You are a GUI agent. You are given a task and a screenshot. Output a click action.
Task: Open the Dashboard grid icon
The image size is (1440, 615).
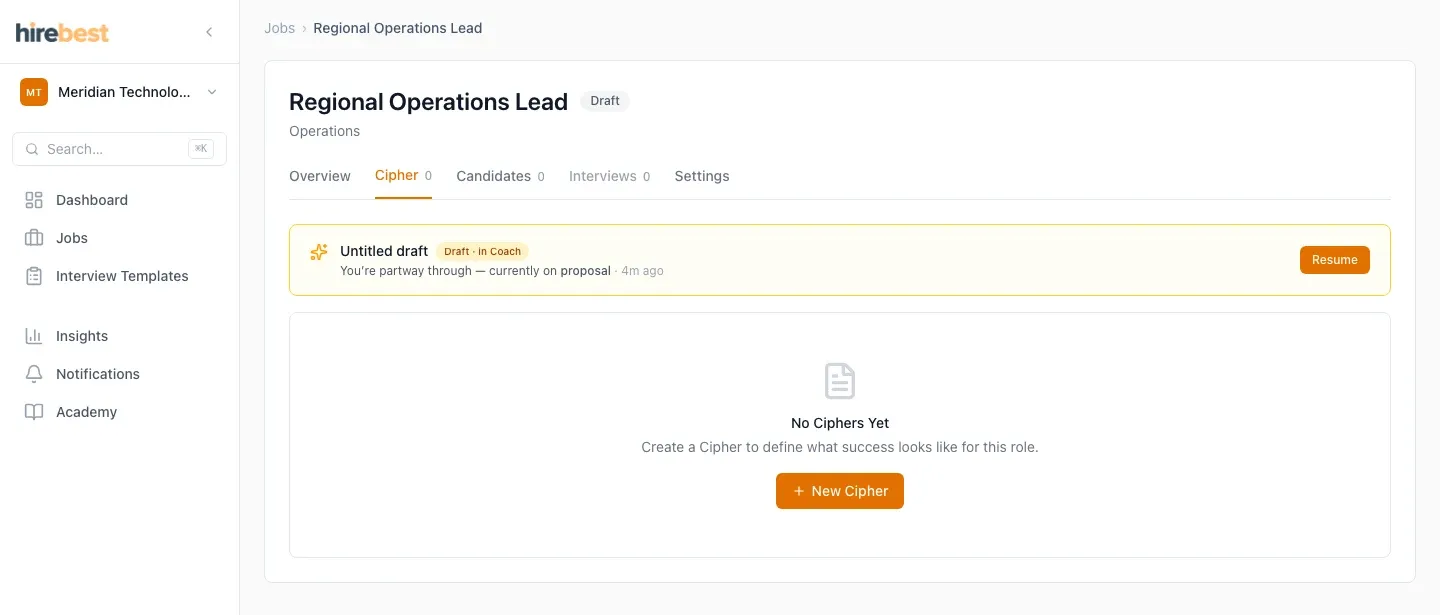34,200
